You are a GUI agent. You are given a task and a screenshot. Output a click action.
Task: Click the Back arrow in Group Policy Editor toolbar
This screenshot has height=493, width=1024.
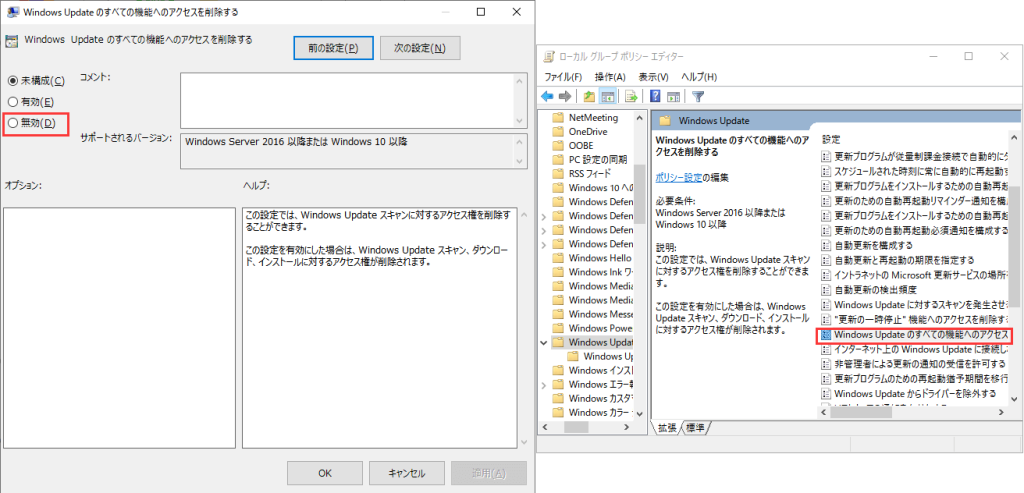pos(547,97)
